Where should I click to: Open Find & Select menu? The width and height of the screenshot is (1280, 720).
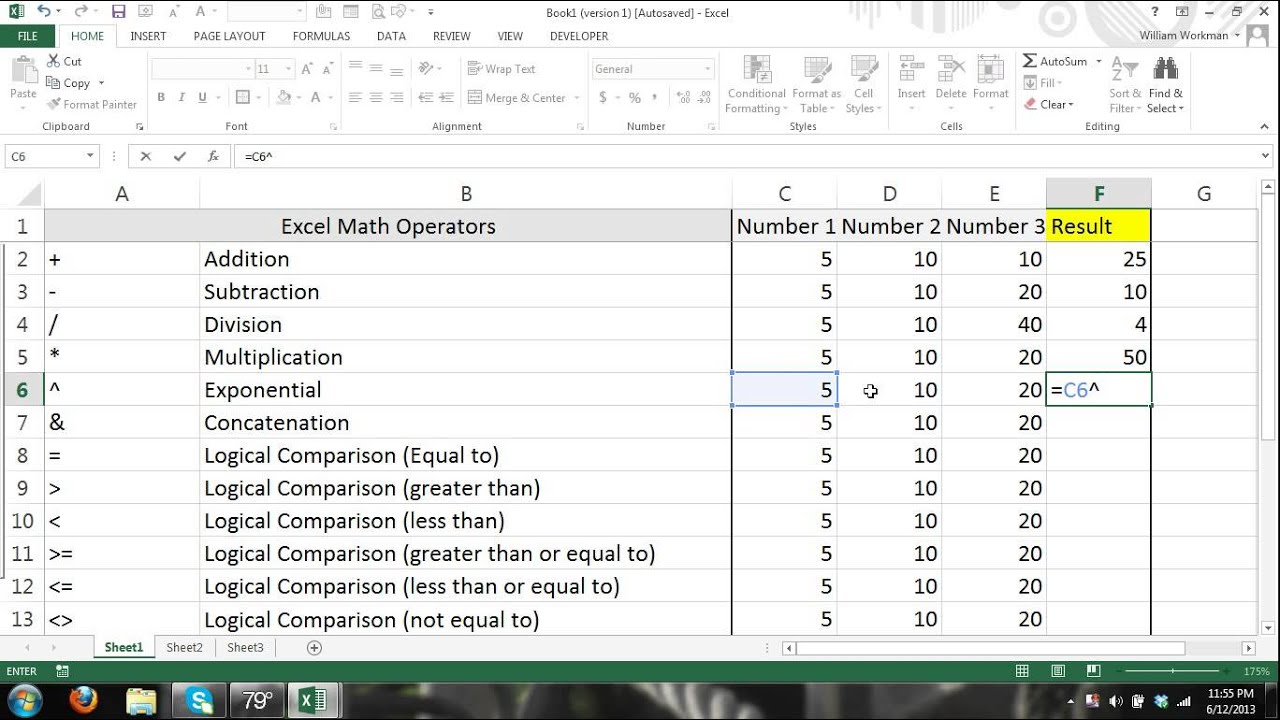click(1165, 85)
